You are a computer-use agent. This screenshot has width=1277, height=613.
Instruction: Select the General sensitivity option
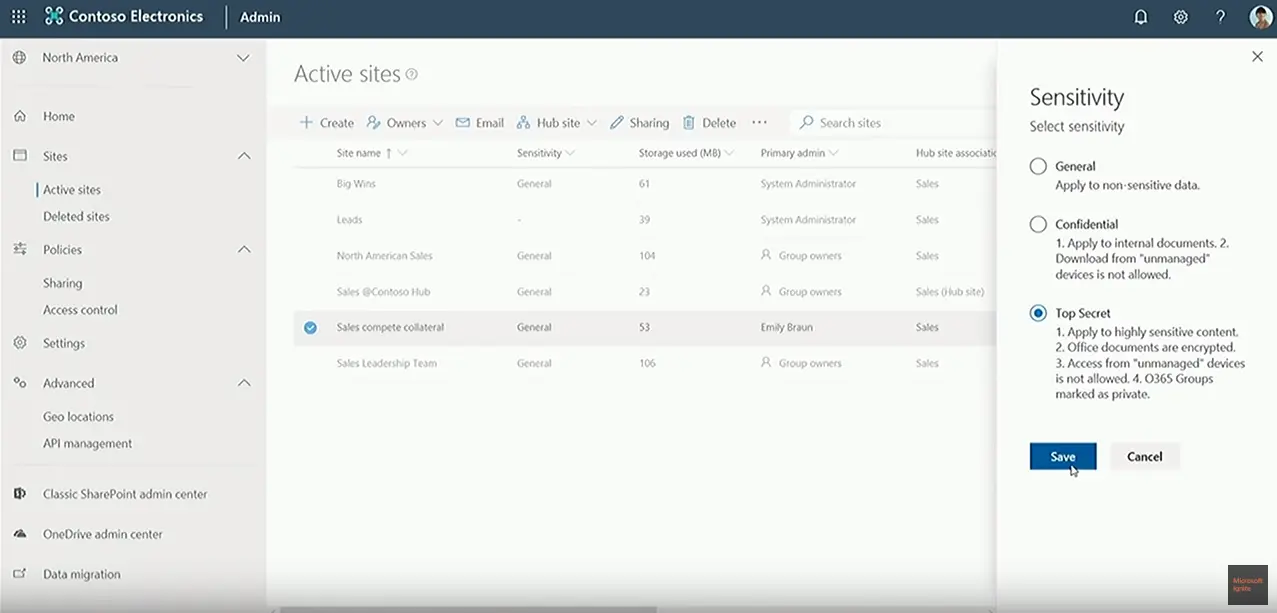(x=1038, y=167)
